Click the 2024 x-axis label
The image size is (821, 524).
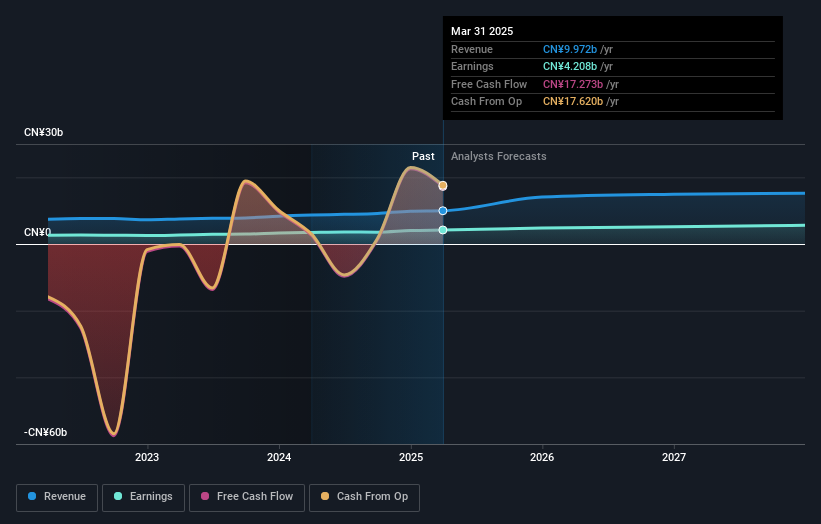point(279,457)
